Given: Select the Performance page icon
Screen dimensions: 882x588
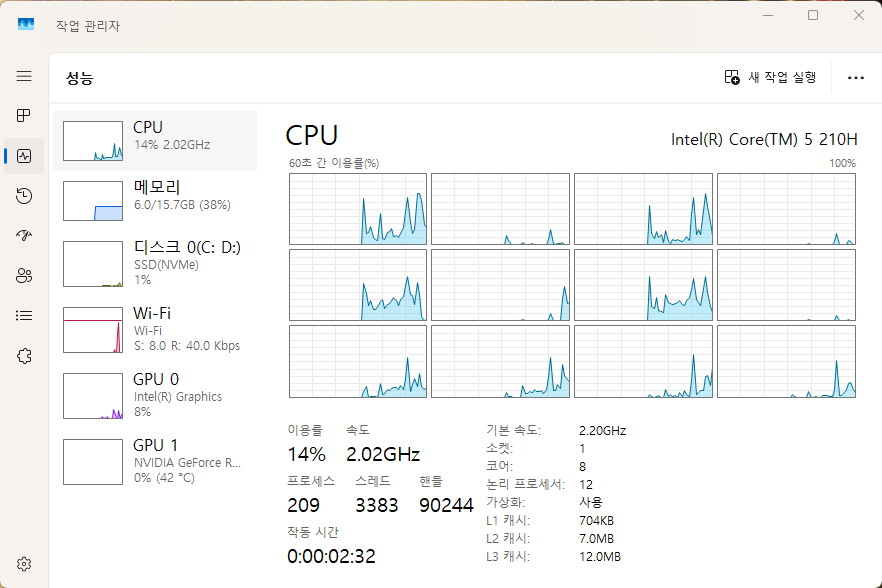Looking at the screenshot, I should pyautogui.click(x=24, y=156).
